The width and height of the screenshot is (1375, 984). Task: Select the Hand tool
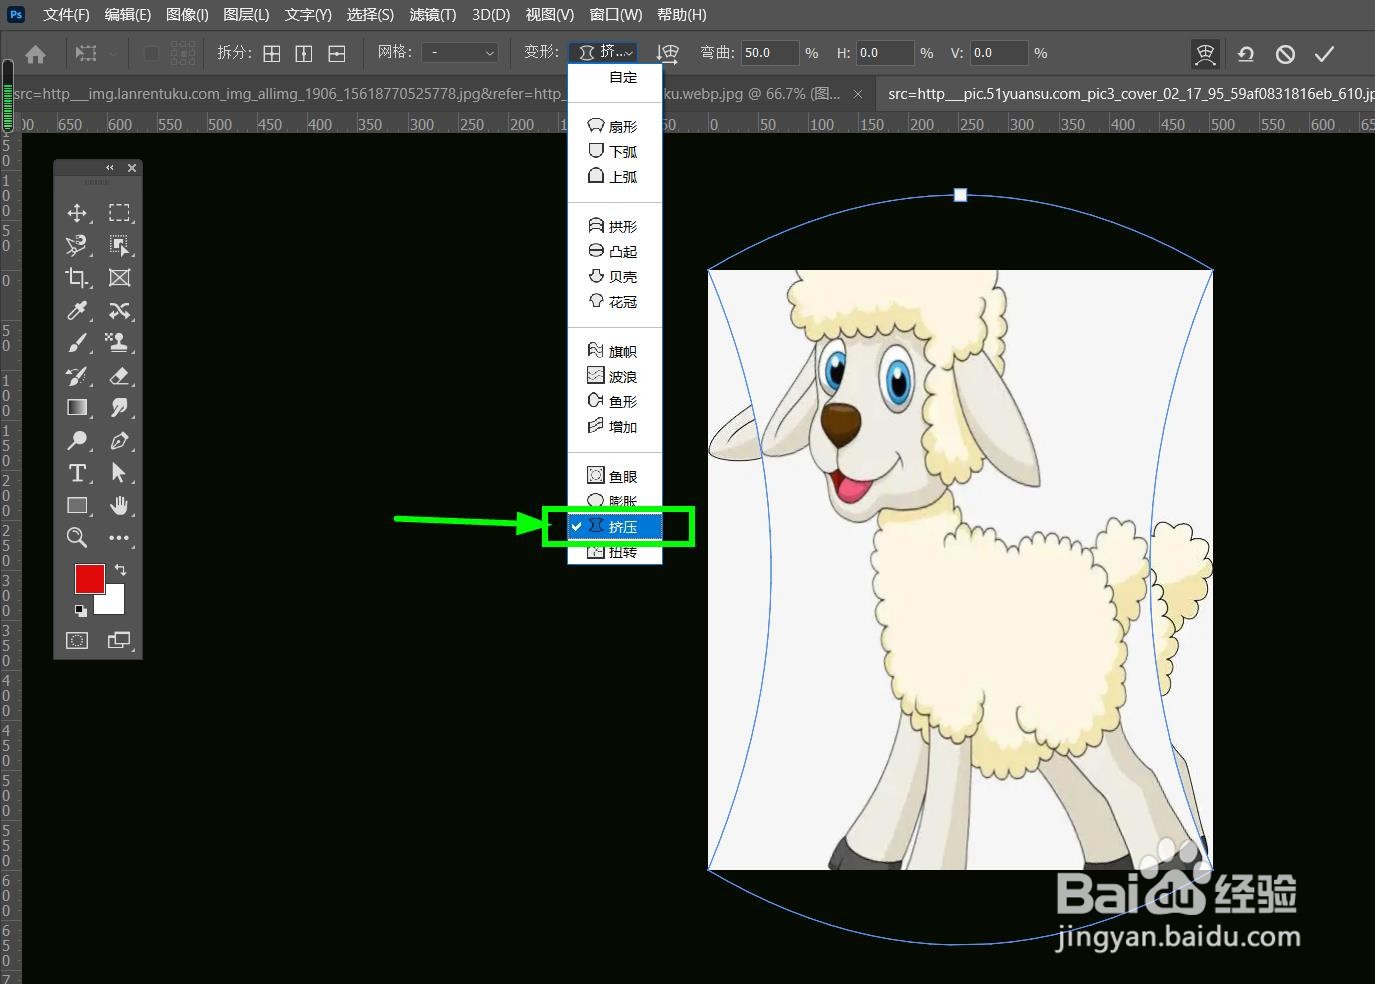[120, 505]
